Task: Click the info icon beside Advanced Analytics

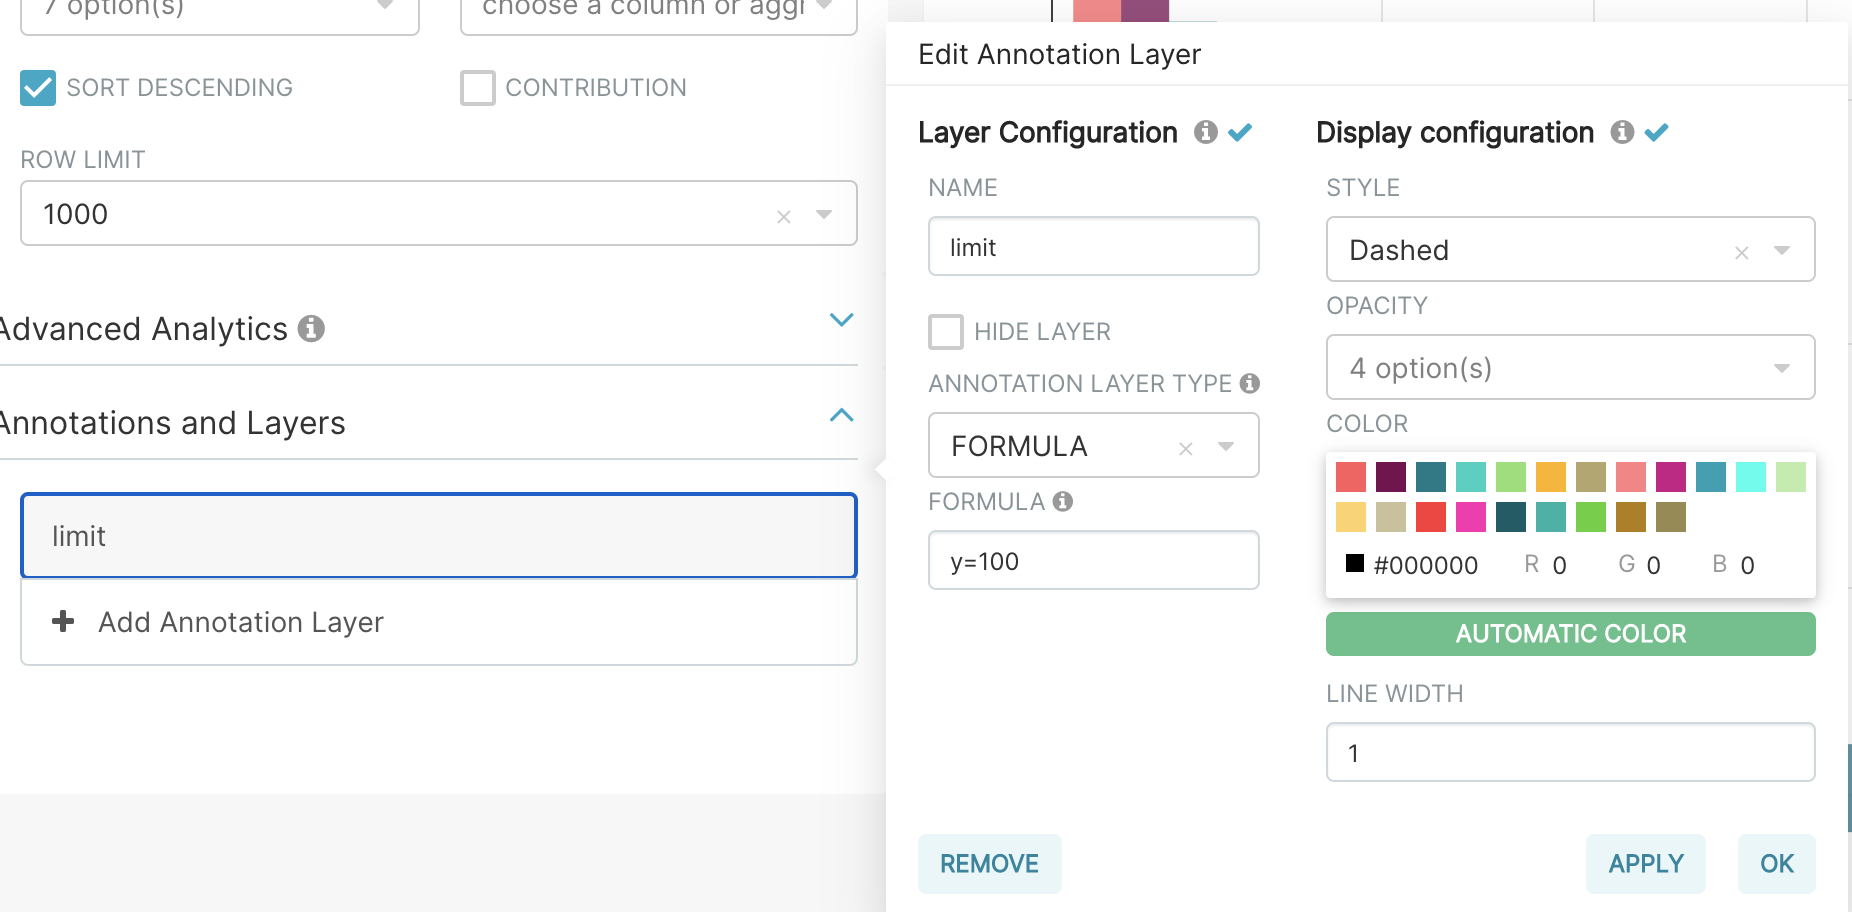Action: click(310, 328)
